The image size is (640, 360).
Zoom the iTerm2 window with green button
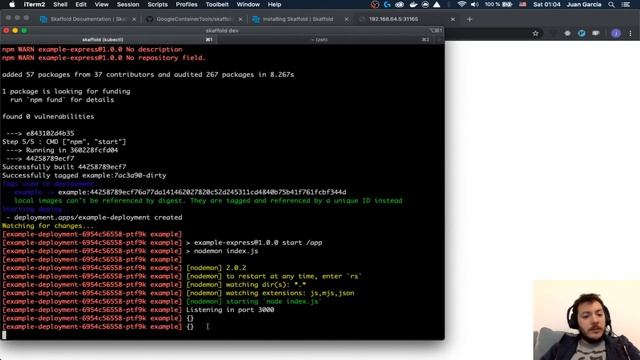click(24, 31)
